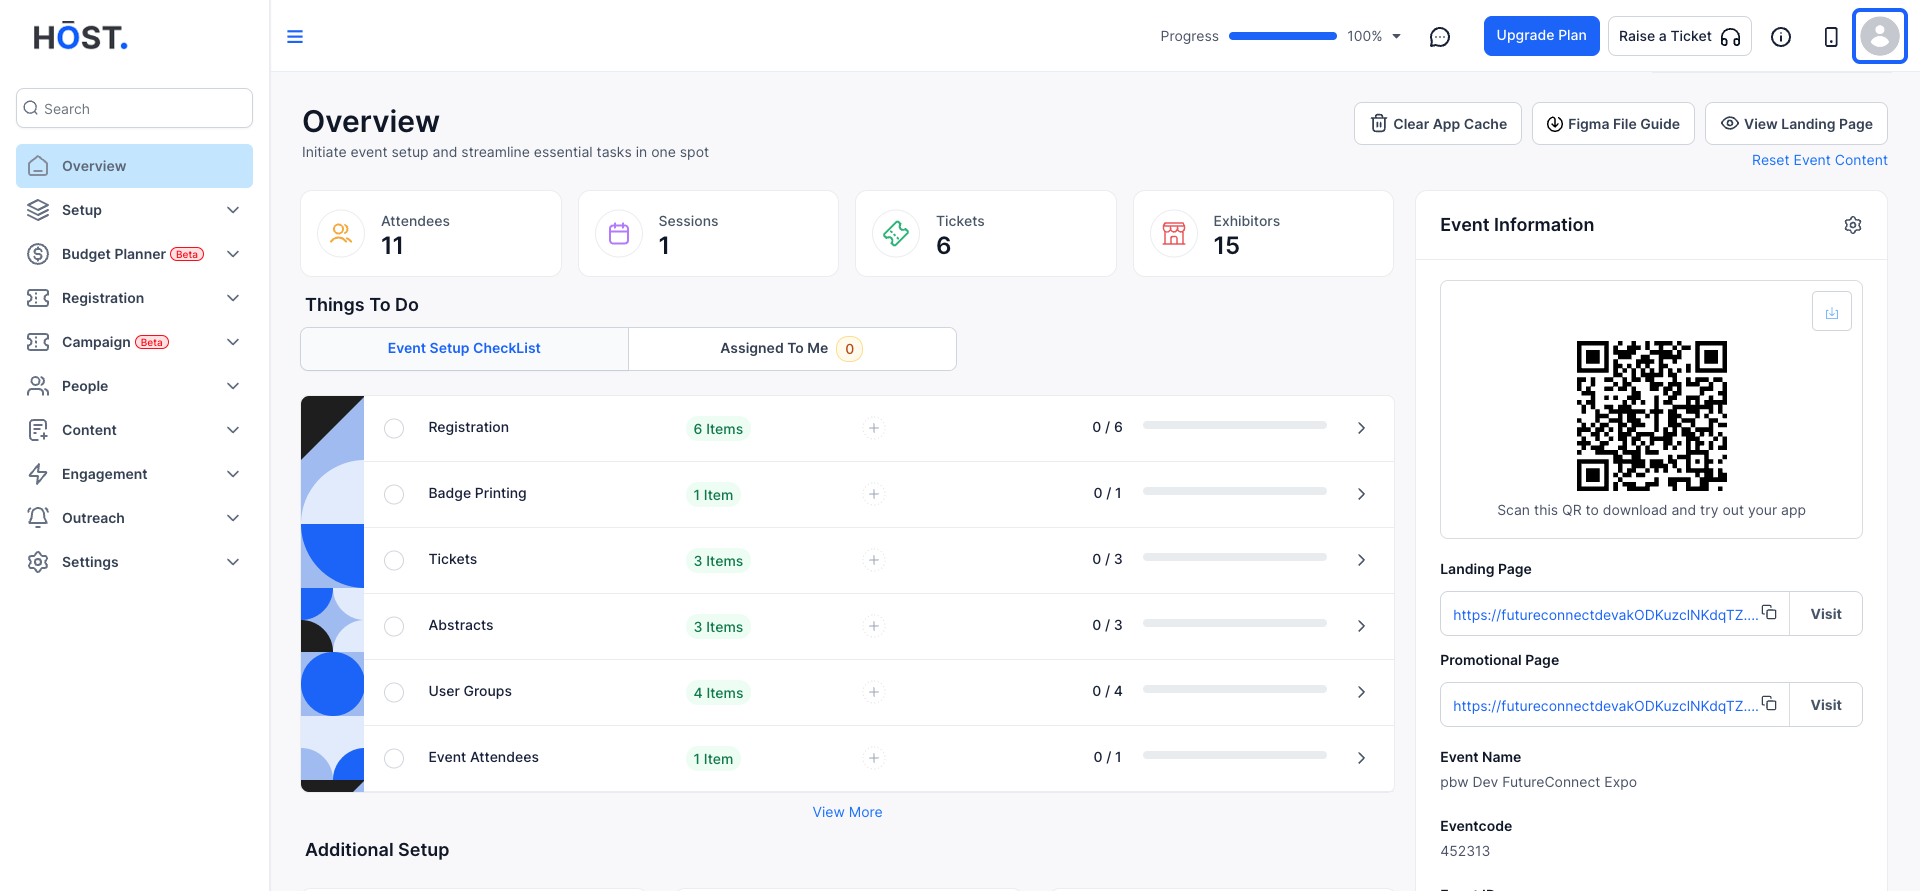Screen dimensions: 1920x891
Task: Switch to the Assigned To Me tab
Action: coord(792,349)
